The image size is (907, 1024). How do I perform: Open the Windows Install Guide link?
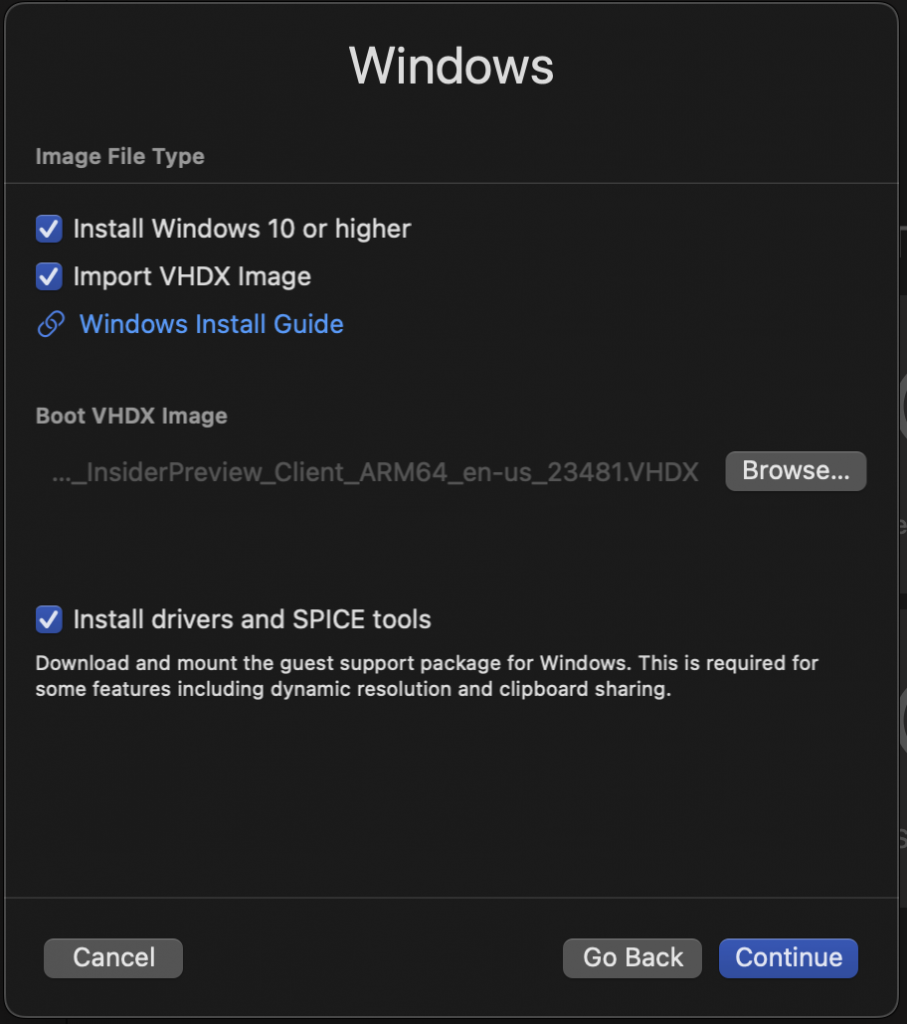[x=211, y=325]
